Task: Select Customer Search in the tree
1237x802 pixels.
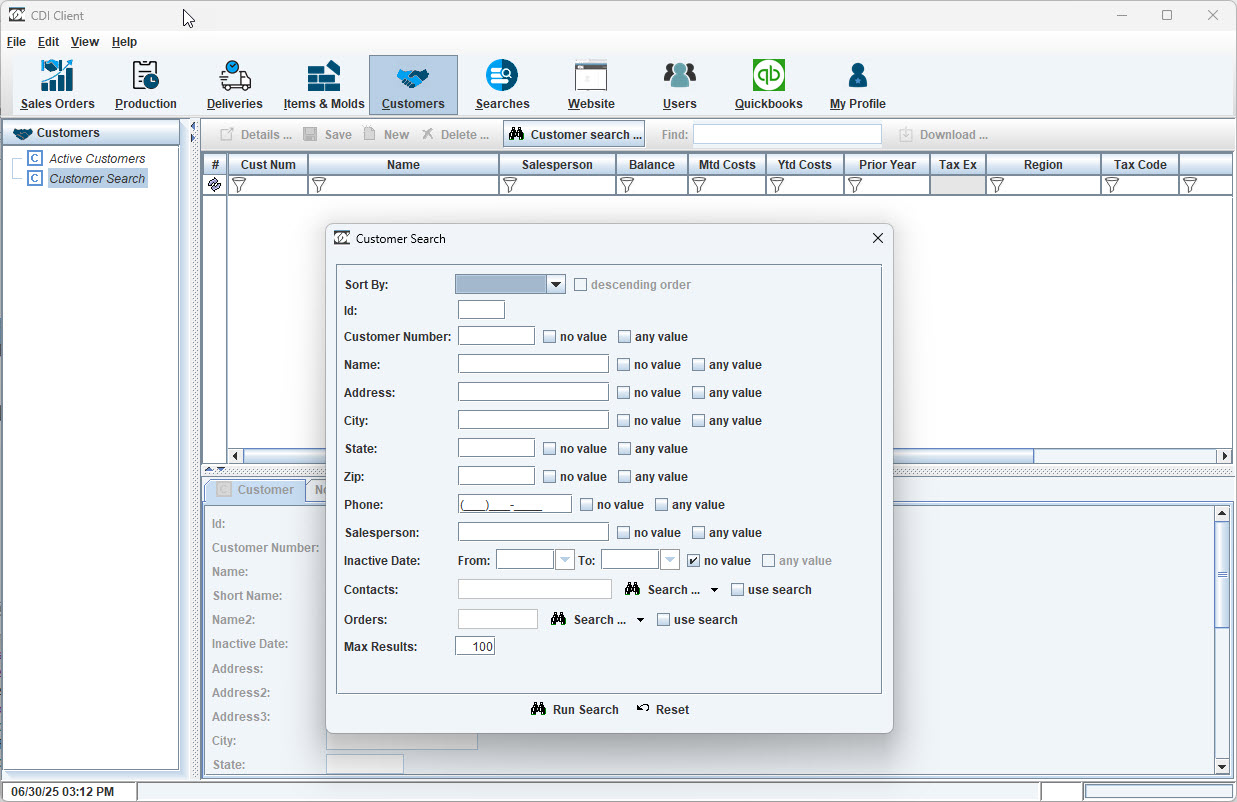Action: tap(97, 179)
